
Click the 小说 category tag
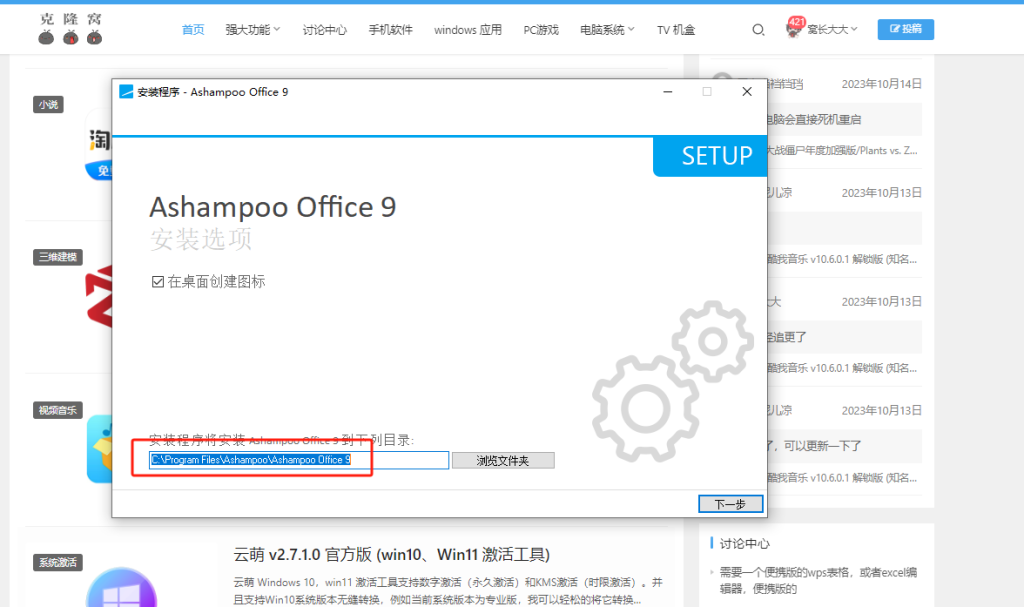point(48,105)
